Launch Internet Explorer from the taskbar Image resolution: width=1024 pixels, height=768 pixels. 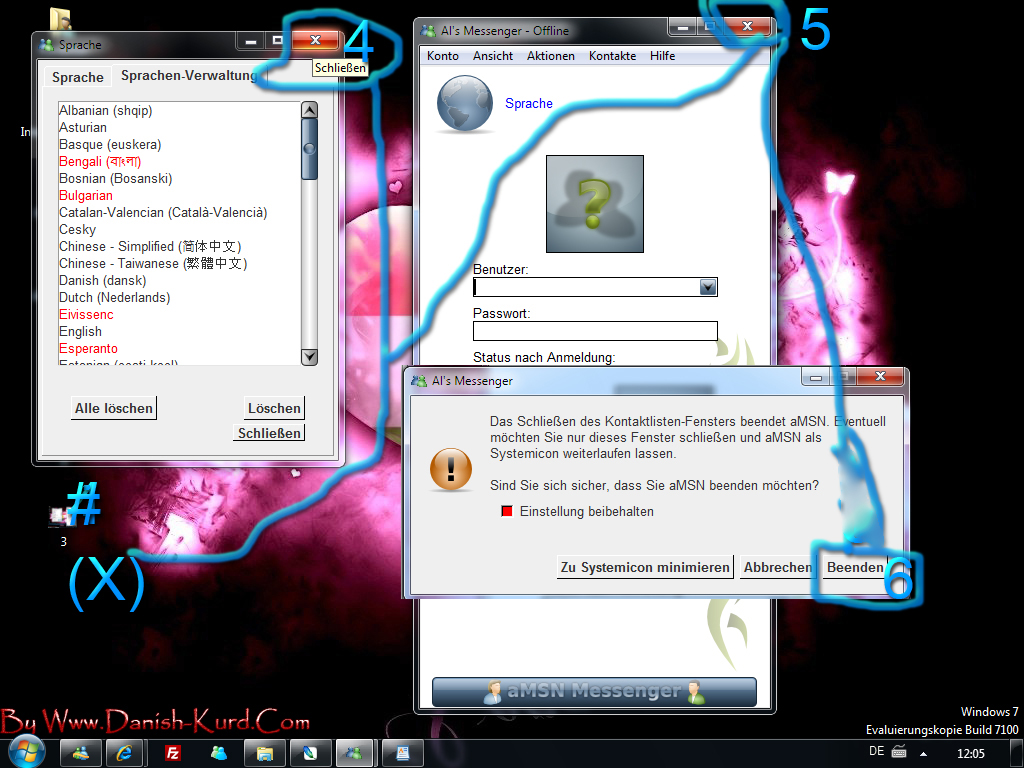tap(124, 753)
